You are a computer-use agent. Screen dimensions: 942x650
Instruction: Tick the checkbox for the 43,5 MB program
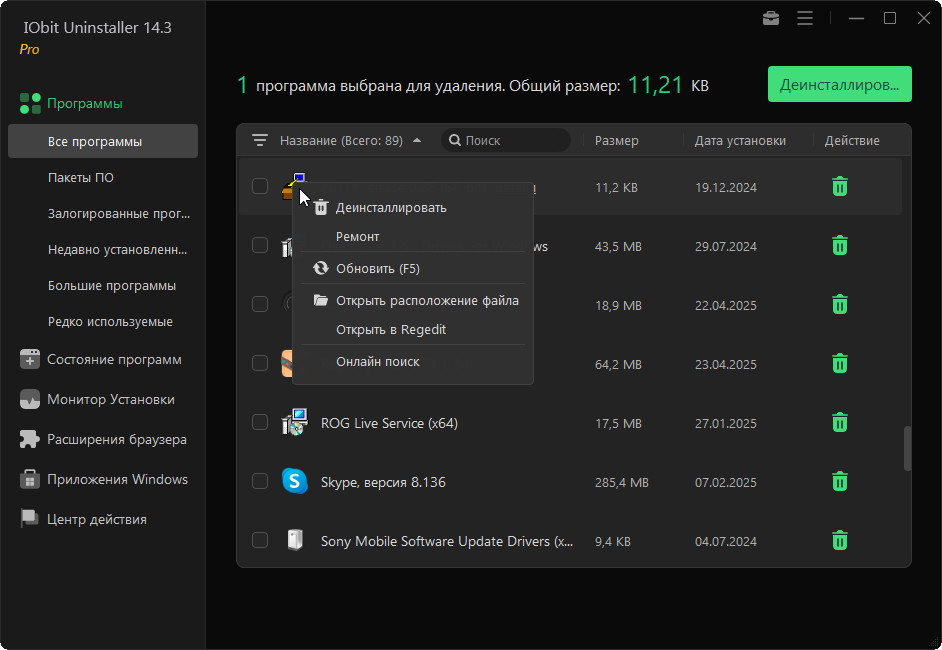260,245
